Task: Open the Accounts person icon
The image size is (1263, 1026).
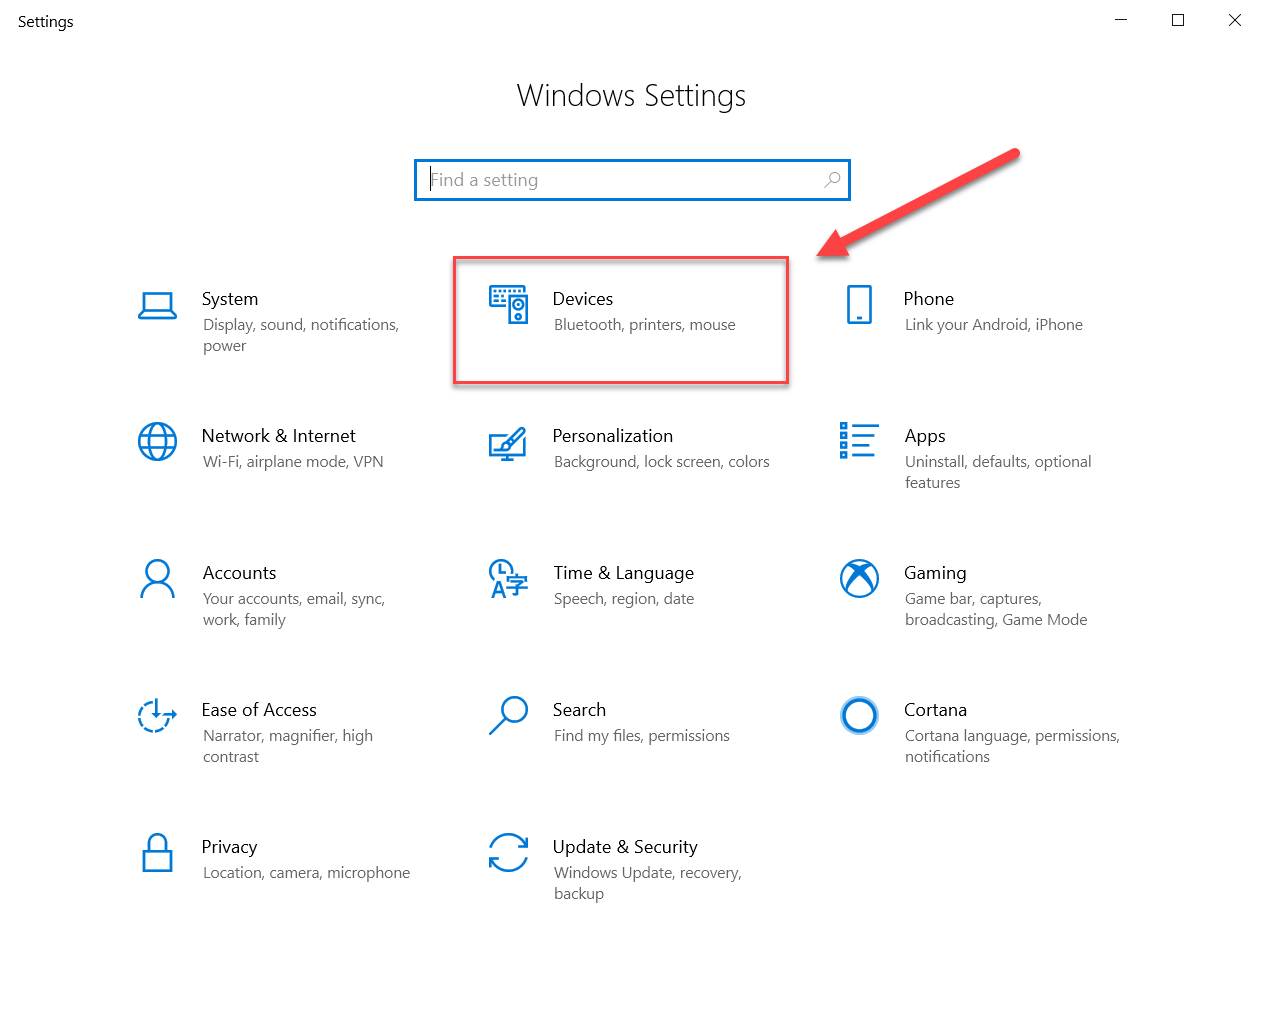Action: tap(157, 579)
